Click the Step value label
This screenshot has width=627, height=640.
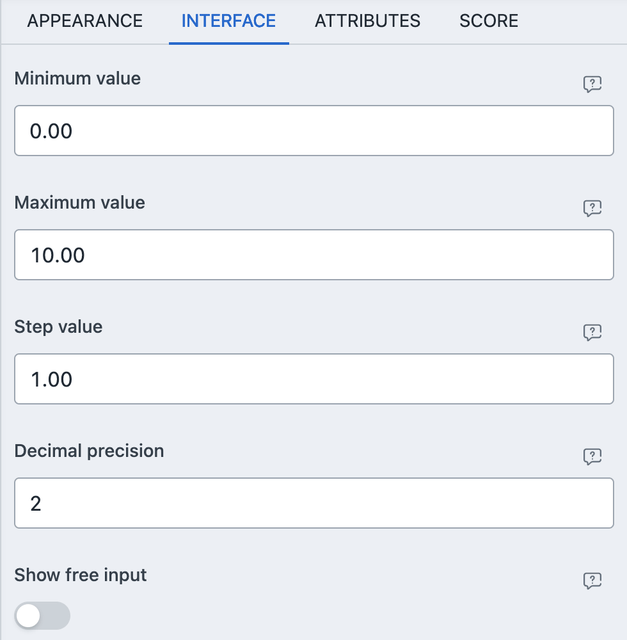pos(58,326)
